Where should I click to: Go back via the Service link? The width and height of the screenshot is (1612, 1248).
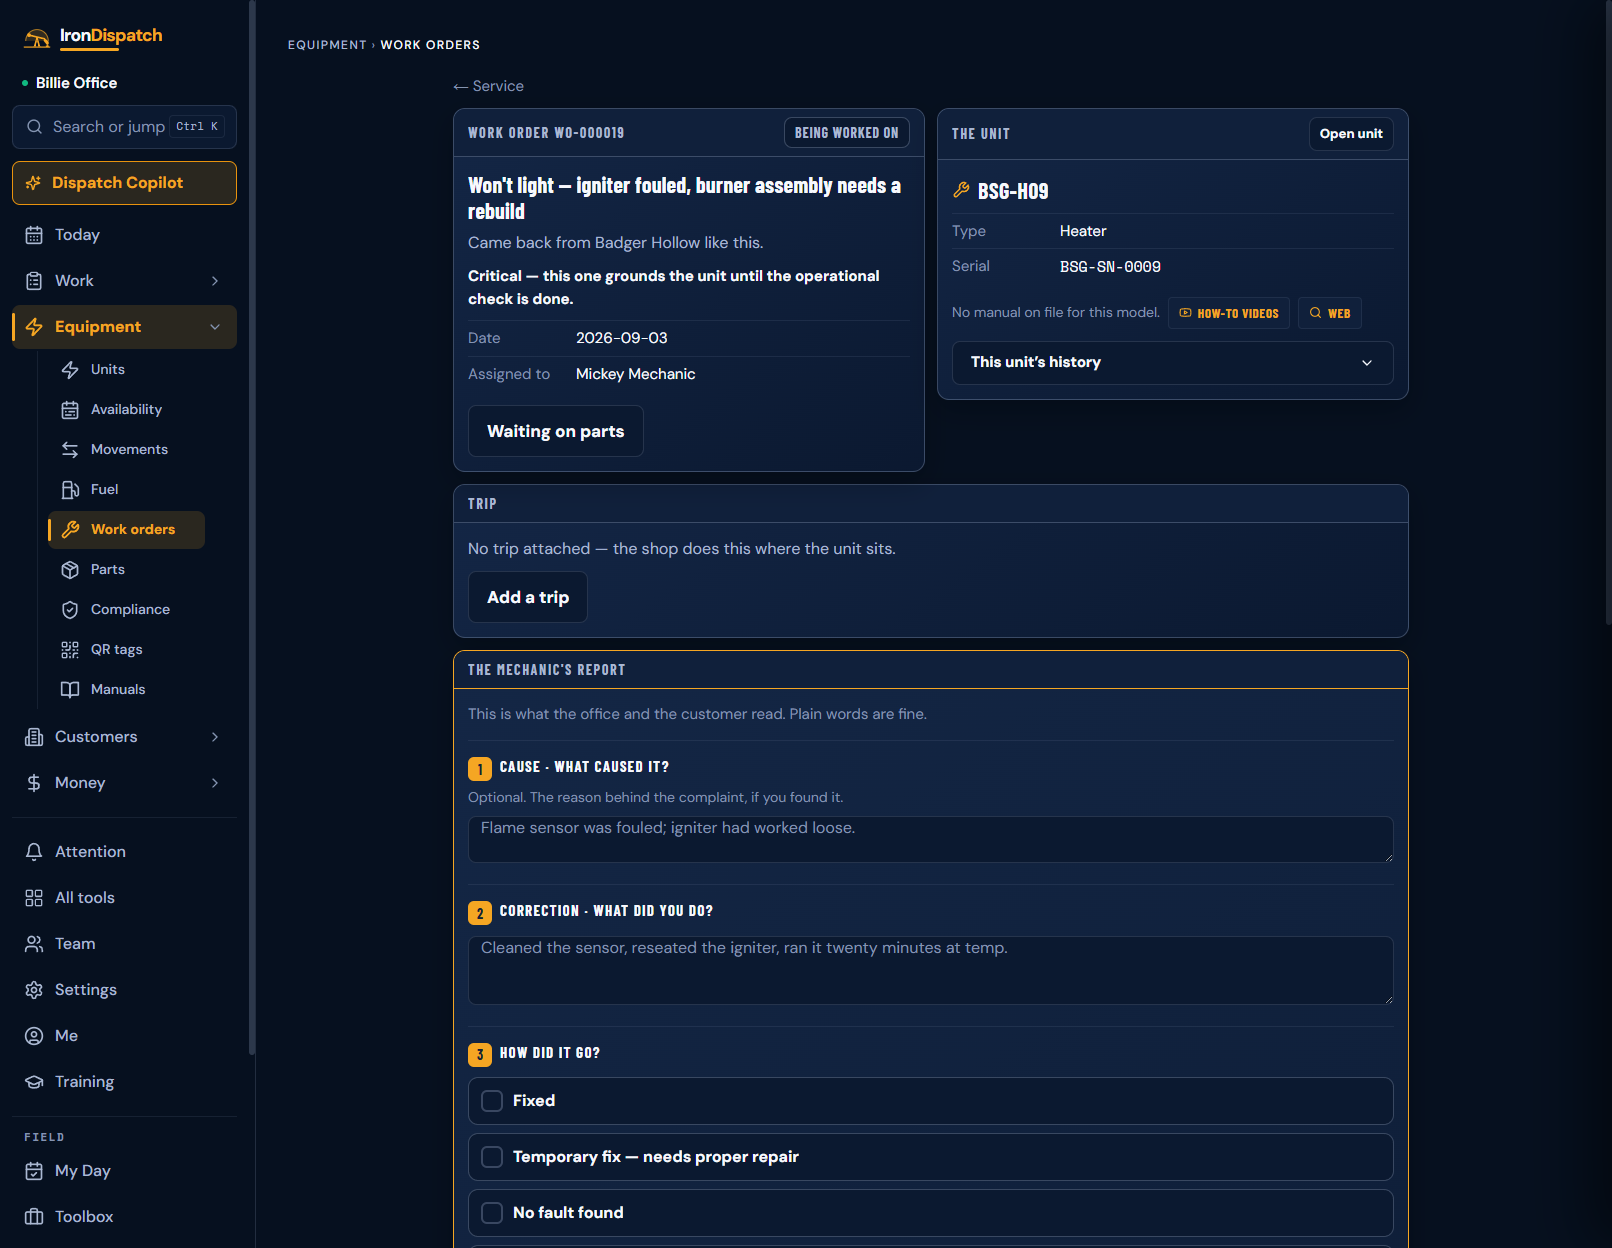[x=488, y=86]
